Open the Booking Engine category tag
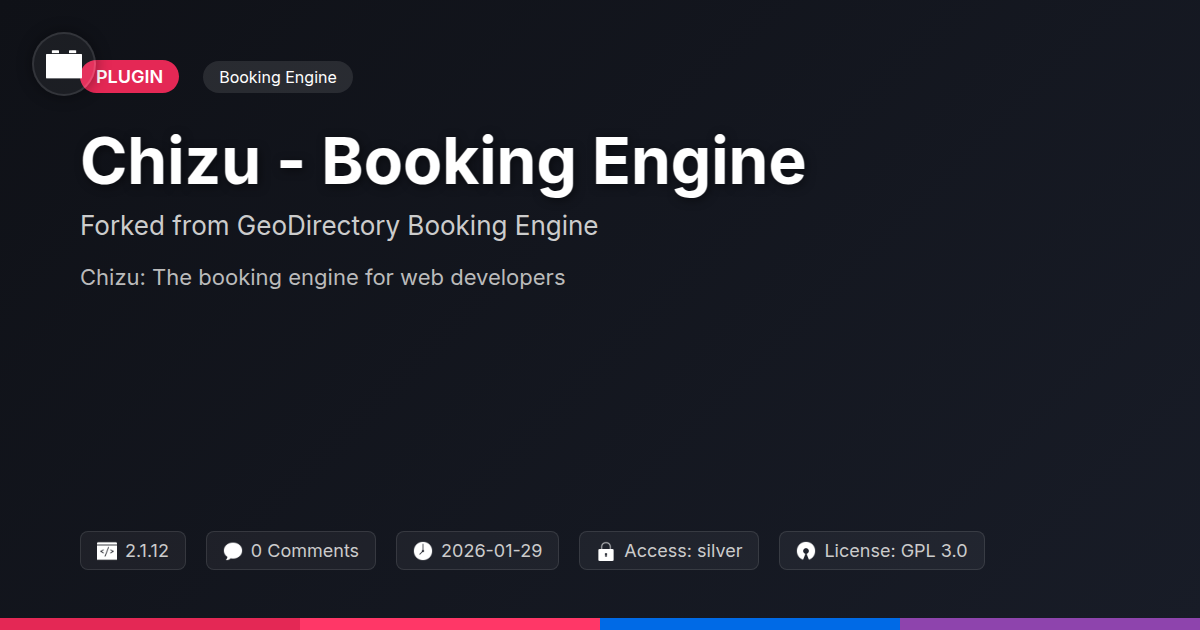 coord(278,77)
